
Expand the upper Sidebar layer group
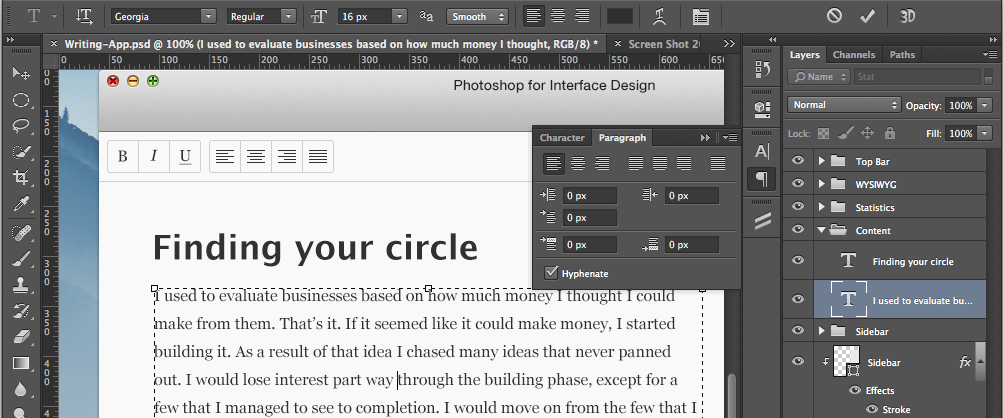[821, 332]
